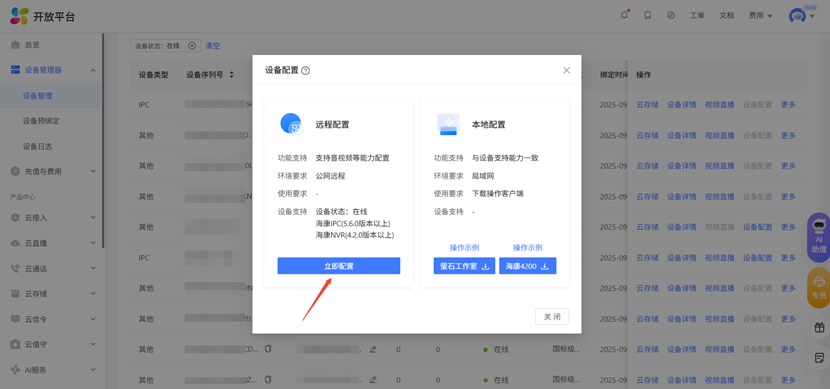Click the 云接入 sidebar icon
The height and width of the screenshot is (389, 830).
click(15, 218)
